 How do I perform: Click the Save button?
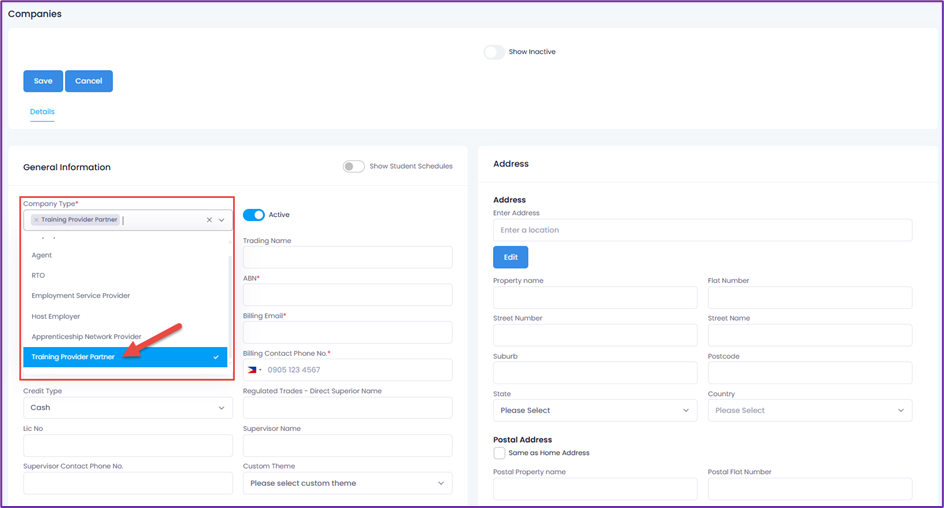point(43,81)
